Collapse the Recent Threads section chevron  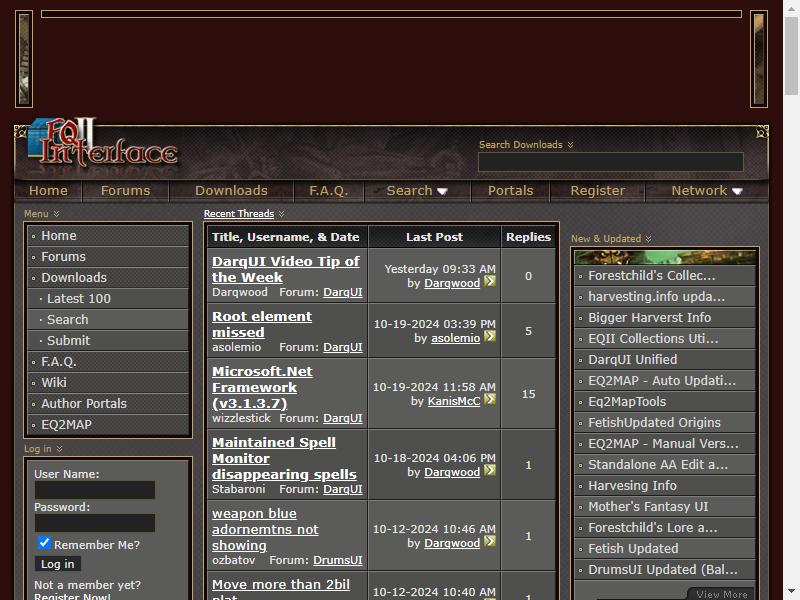[281, 214]
